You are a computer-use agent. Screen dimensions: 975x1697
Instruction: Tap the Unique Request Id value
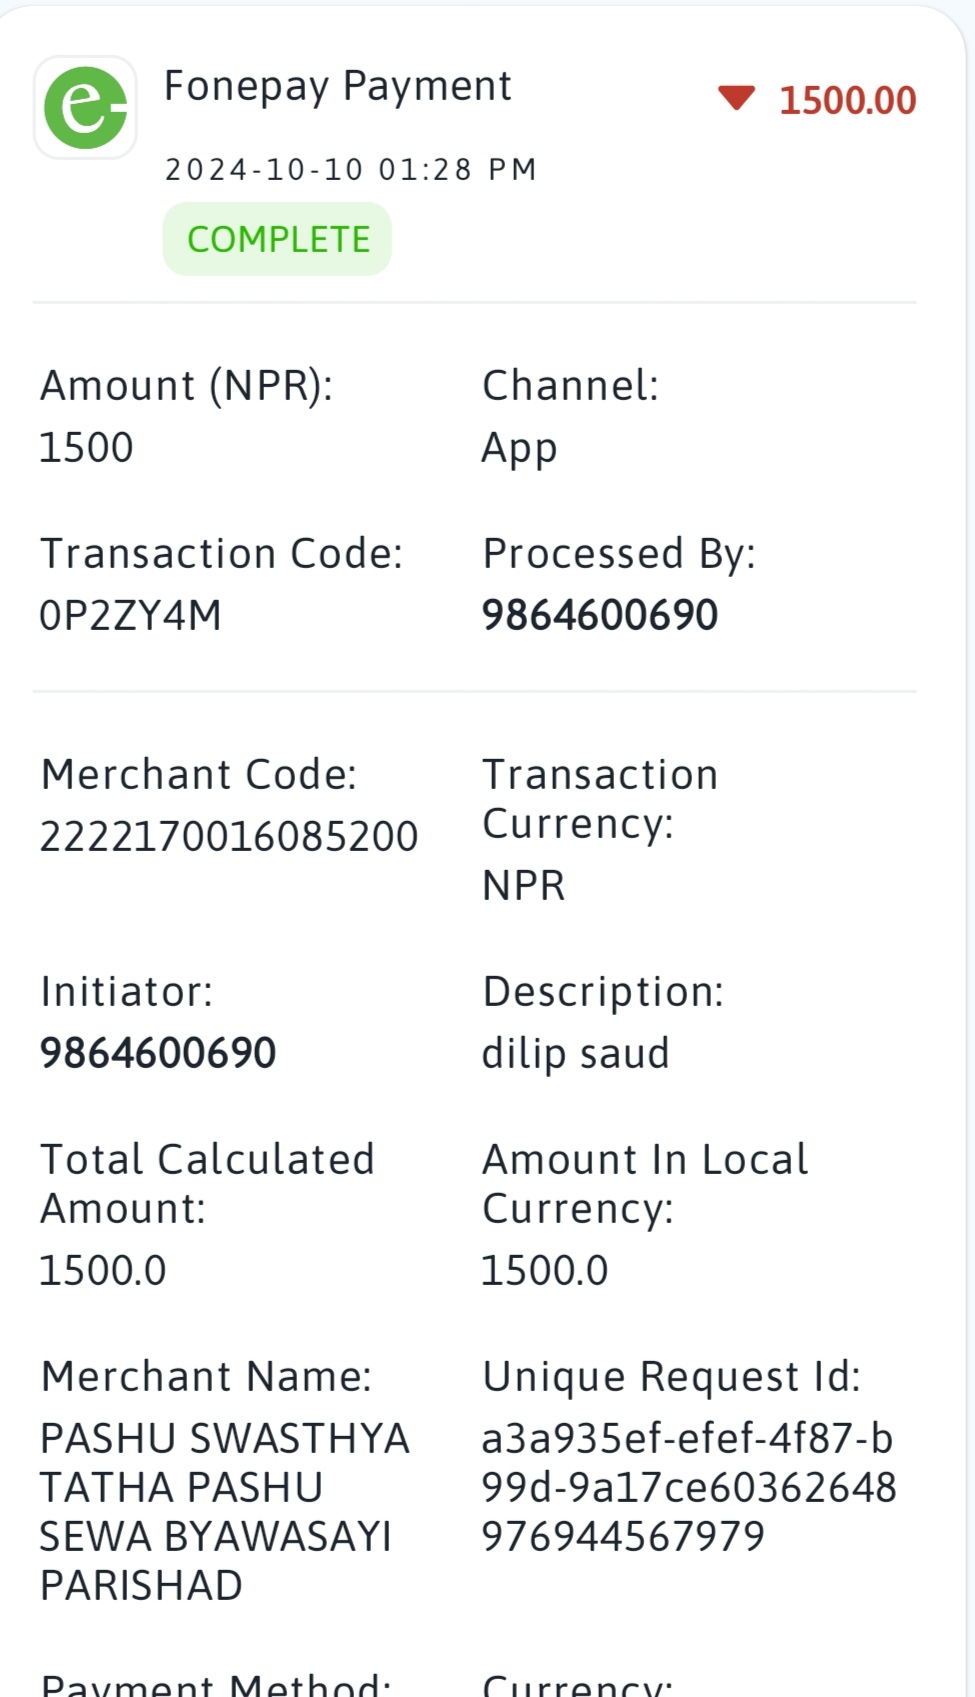[689, 1487]
